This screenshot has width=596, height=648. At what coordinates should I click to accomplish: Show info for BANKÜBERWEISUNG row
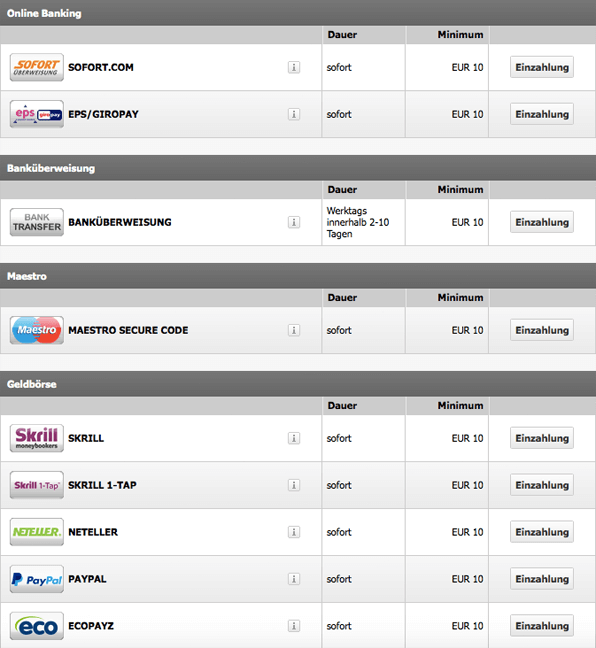click(294, 222)
